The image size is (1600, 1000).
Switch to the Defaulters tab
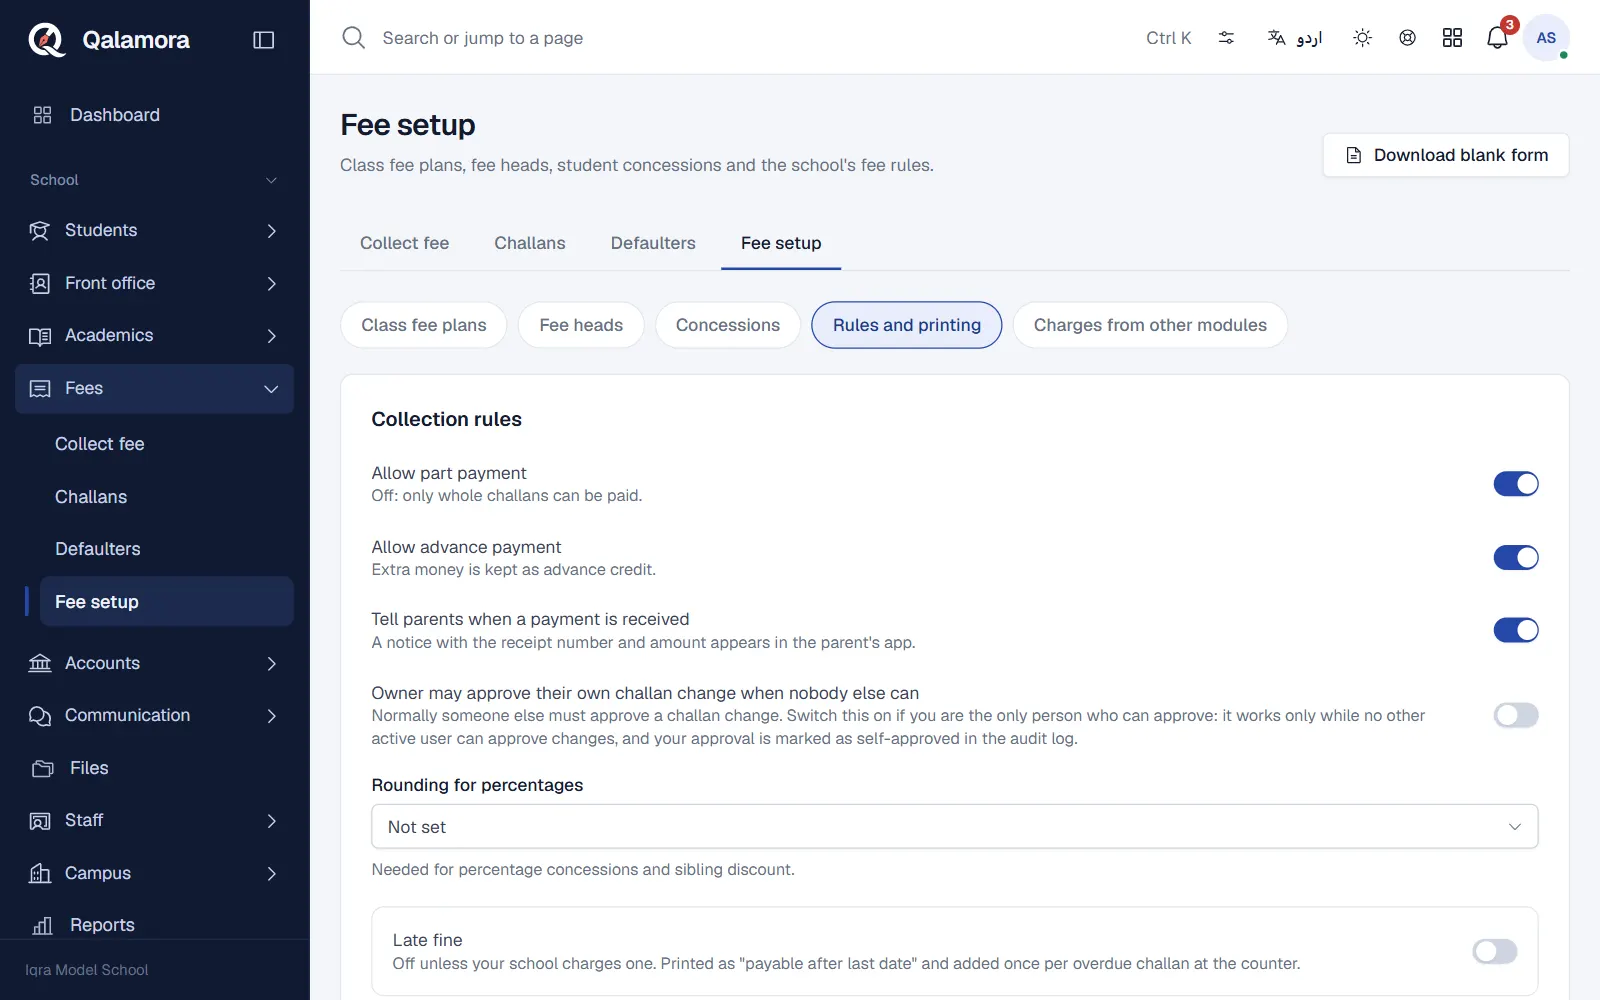(653, 243)
